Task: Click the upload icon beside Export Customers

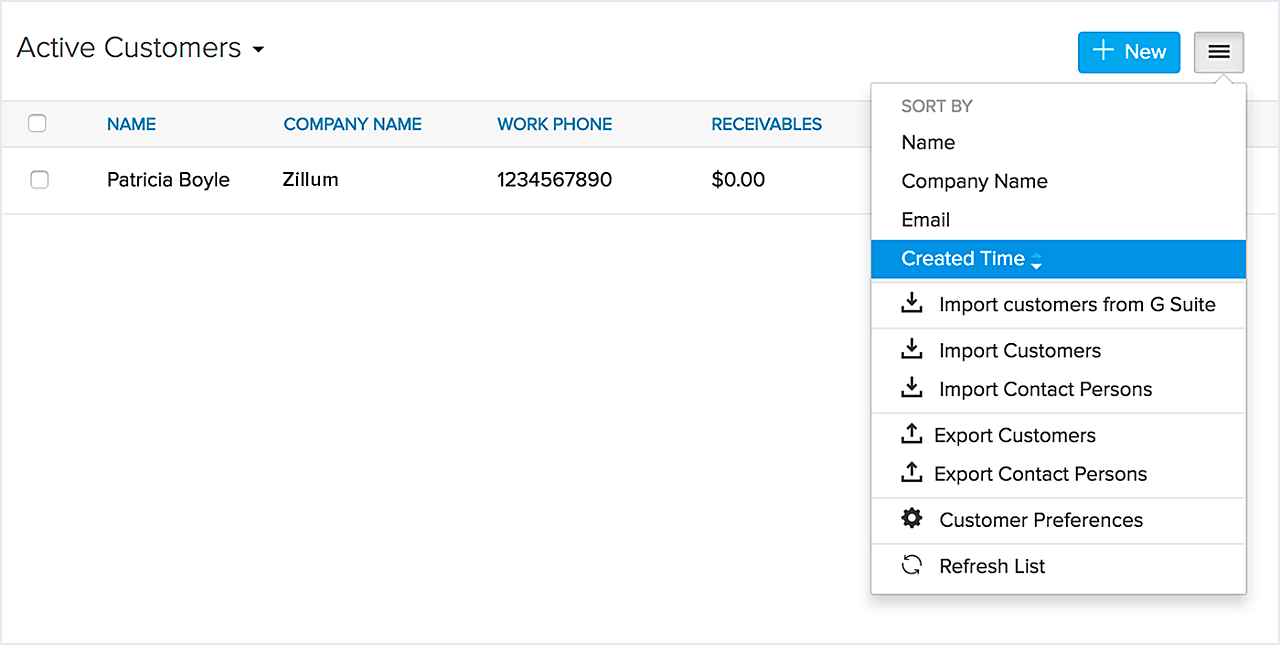Action: pos(911,434)
